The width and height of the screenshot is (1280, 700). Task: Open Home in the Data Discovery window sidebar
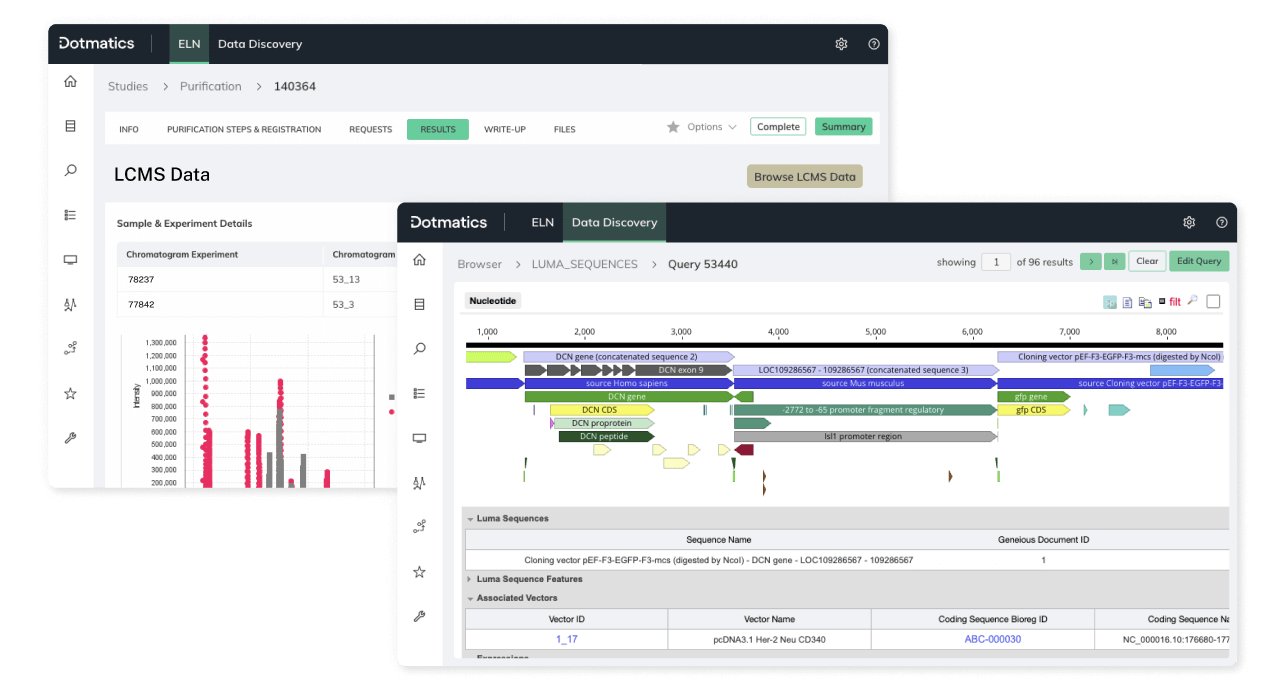click(x=419, y=260)
